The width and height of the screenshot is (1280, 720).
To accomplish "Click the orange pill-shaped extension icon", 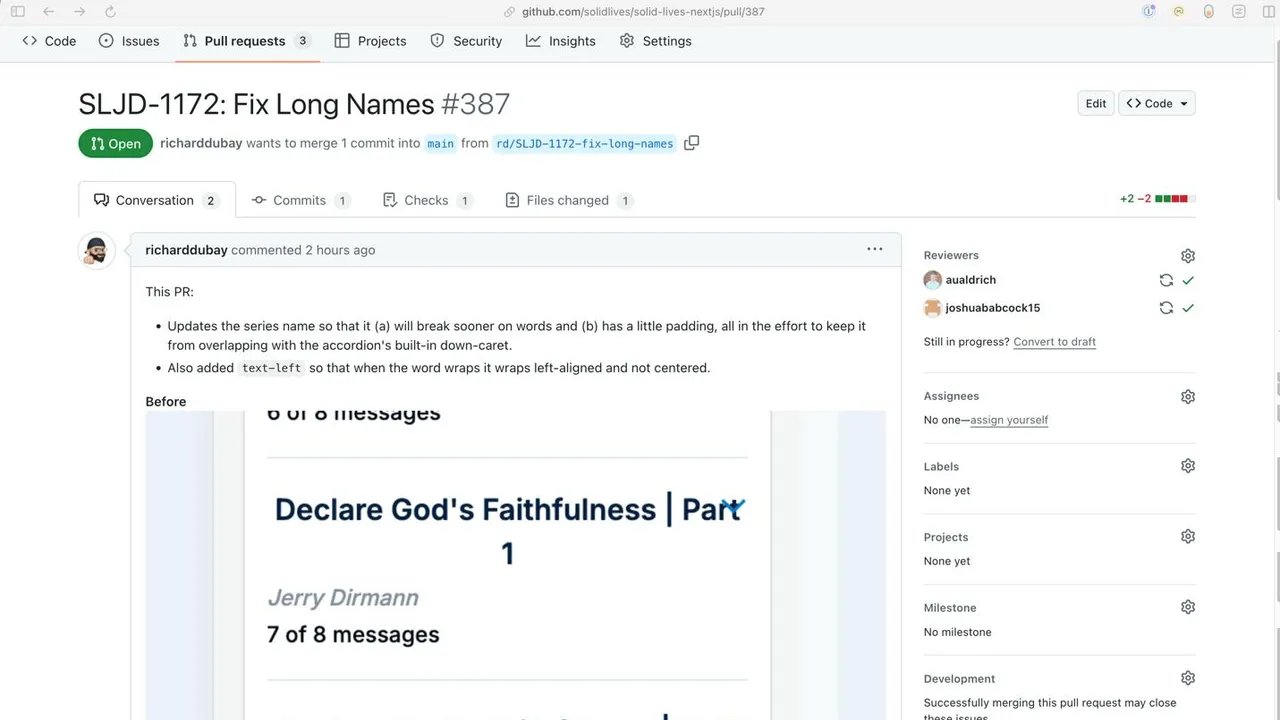I will [x=1209, y=12].
